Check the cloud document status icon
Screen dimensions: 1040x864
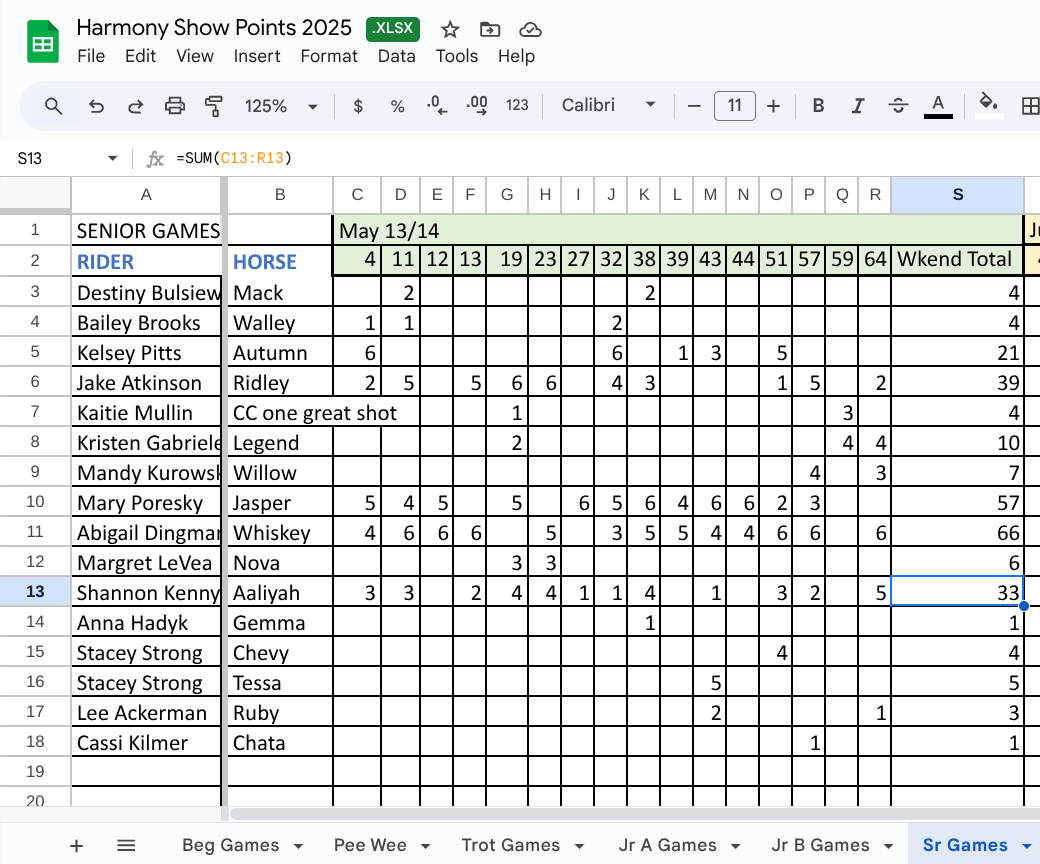pyautogui.click(x=531, y=29)
